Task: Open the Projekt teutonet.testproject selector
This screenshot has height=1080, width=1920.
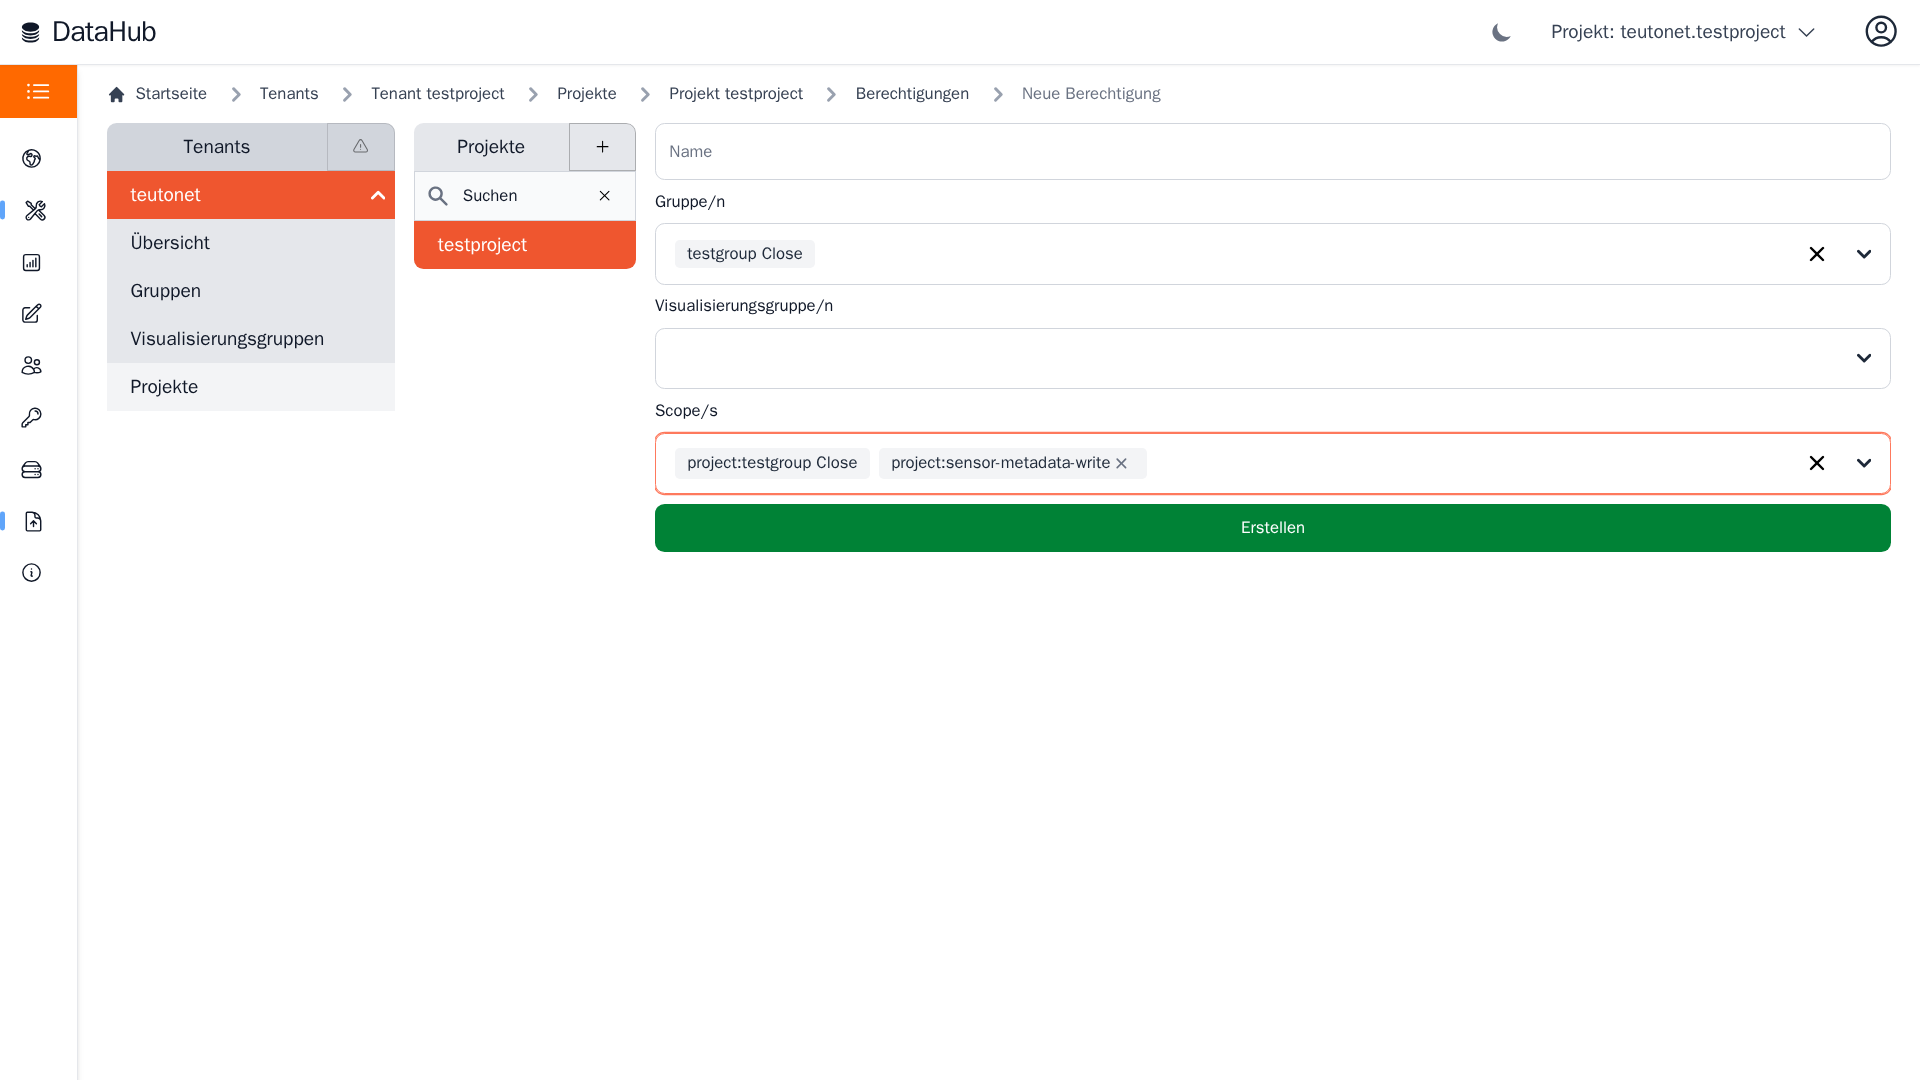Action: tap(1682, 32)
